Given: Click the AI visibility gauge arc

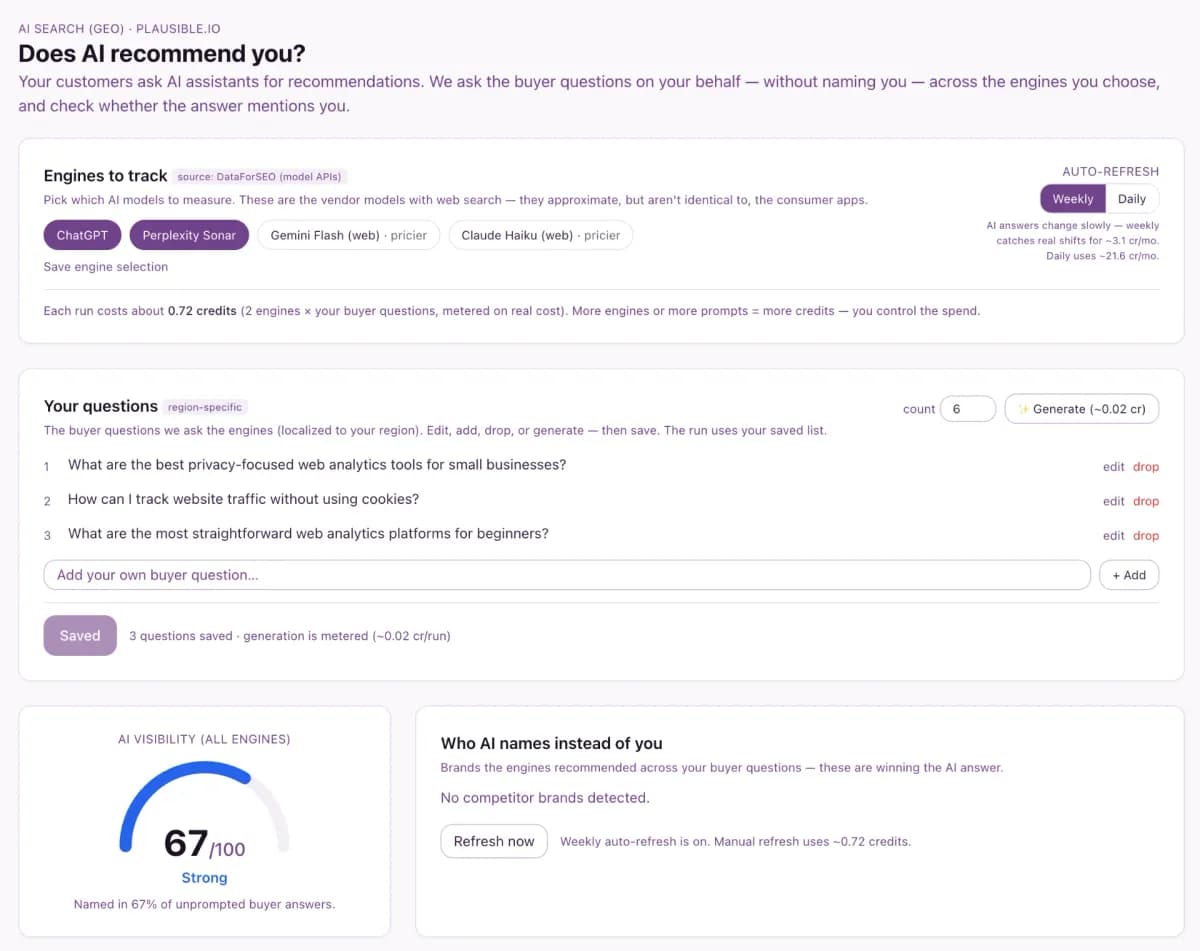Looking at the screenshot, I should (204, 806).
